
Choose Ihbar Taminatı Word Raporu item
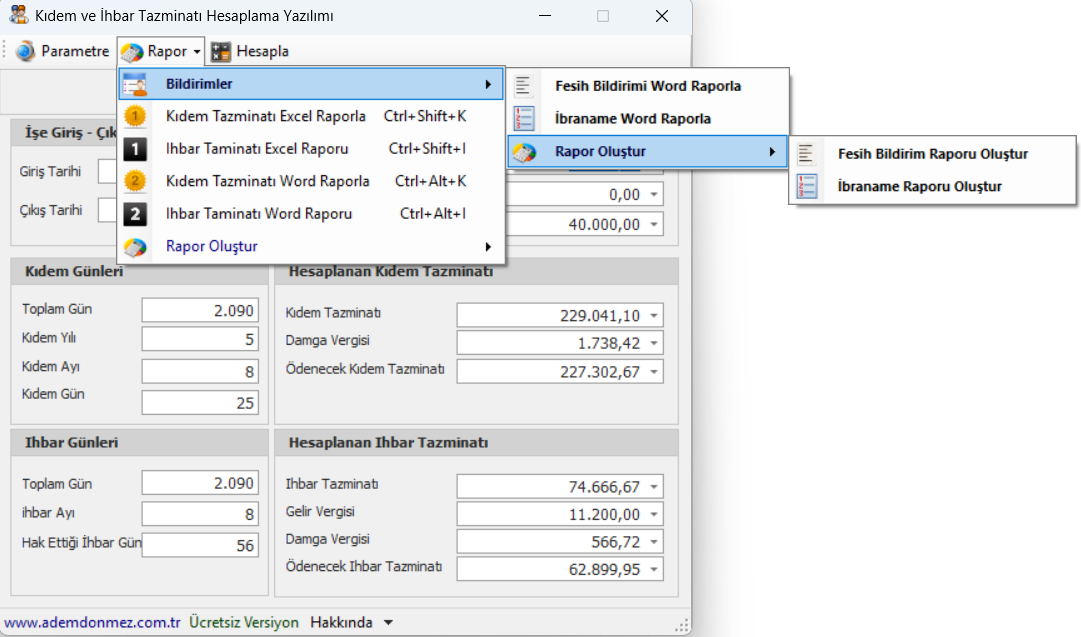[259, 214]
